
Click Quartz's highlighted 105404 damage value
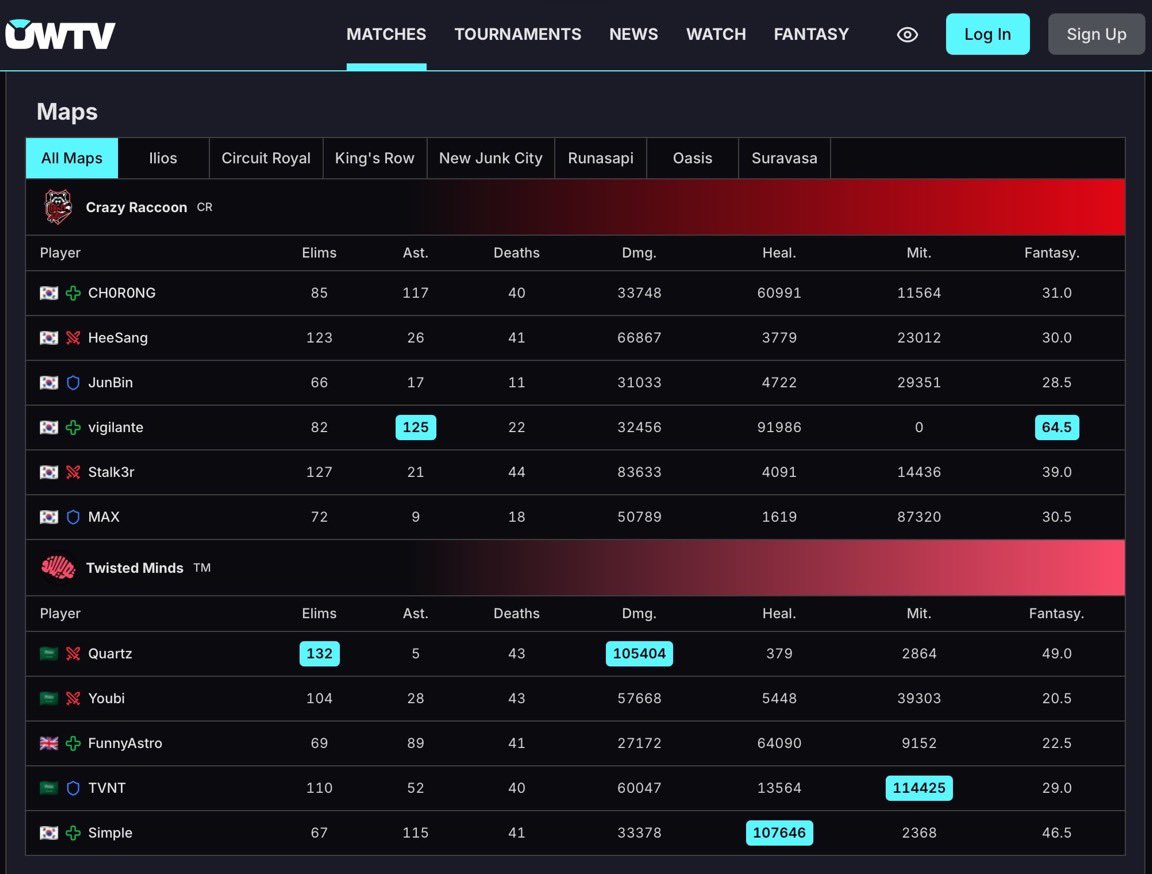[639, 654]
